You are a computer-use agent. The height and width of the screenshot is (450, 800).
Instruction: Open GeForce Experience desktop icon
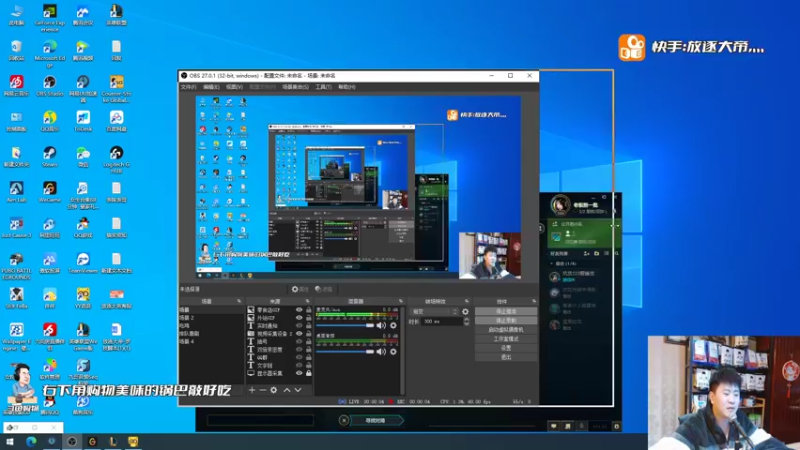point(49,18)
